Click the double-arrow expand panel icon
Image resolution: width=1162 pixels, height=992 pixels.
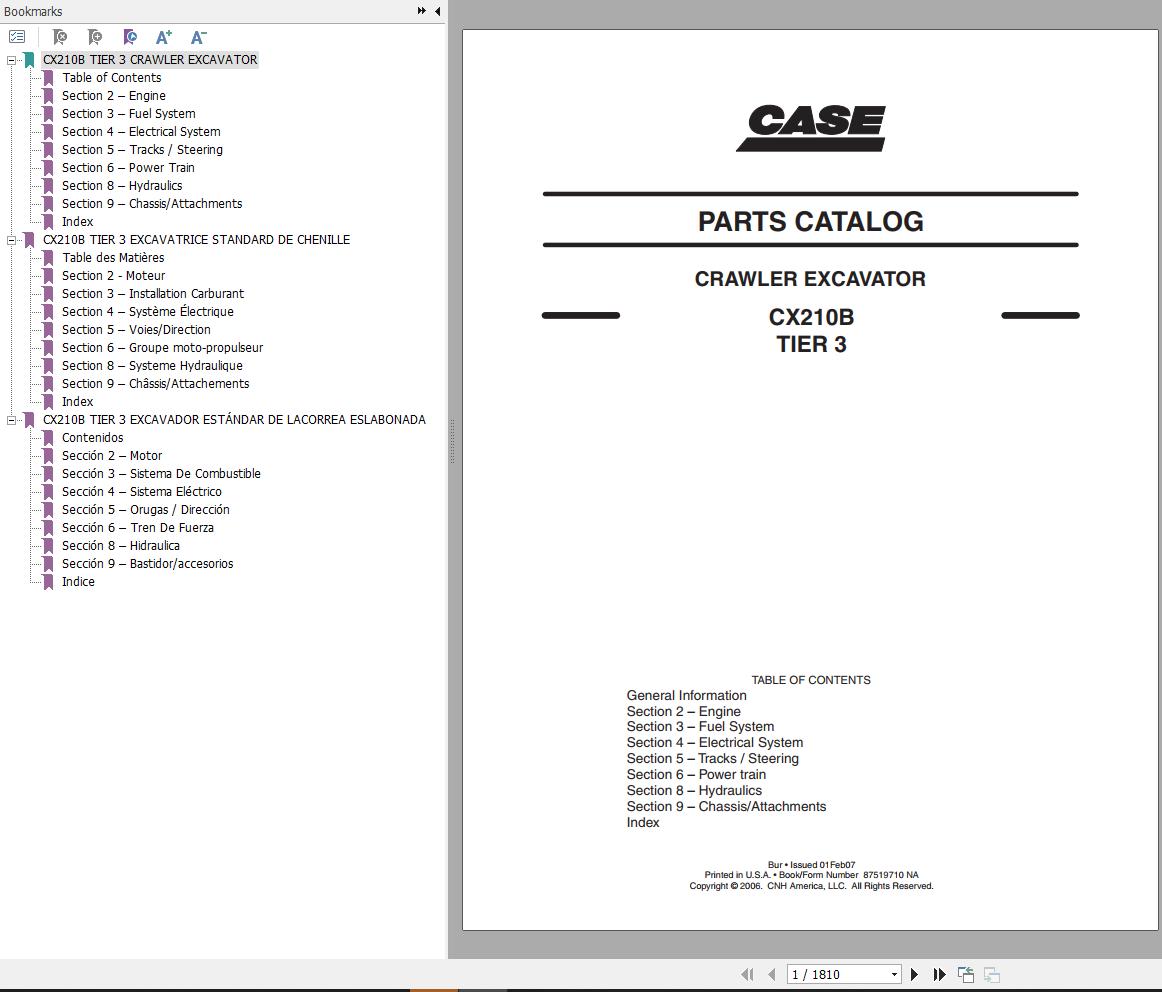coord(422,11)
